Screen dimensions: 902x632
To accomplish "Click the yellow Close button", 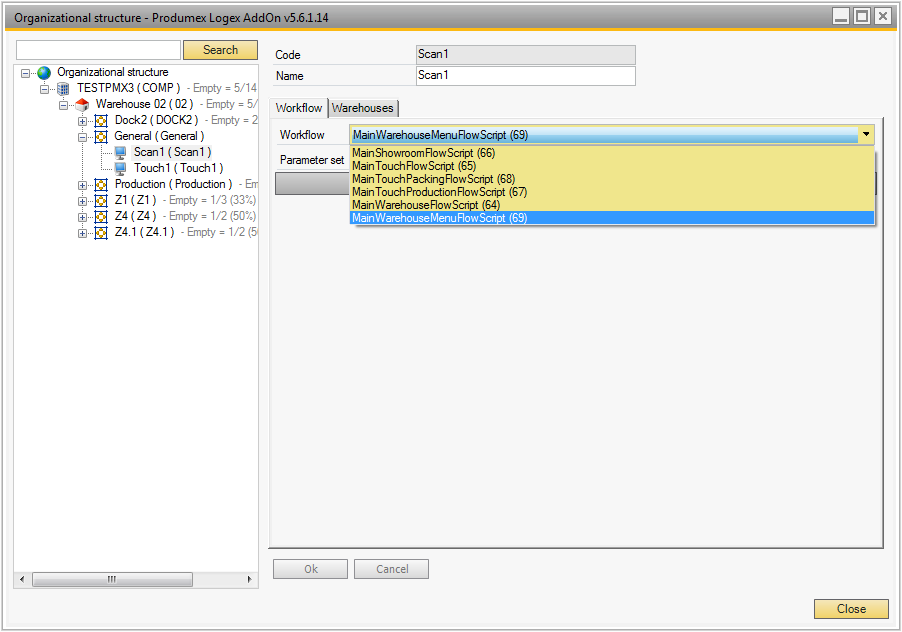I will point(851,609).
